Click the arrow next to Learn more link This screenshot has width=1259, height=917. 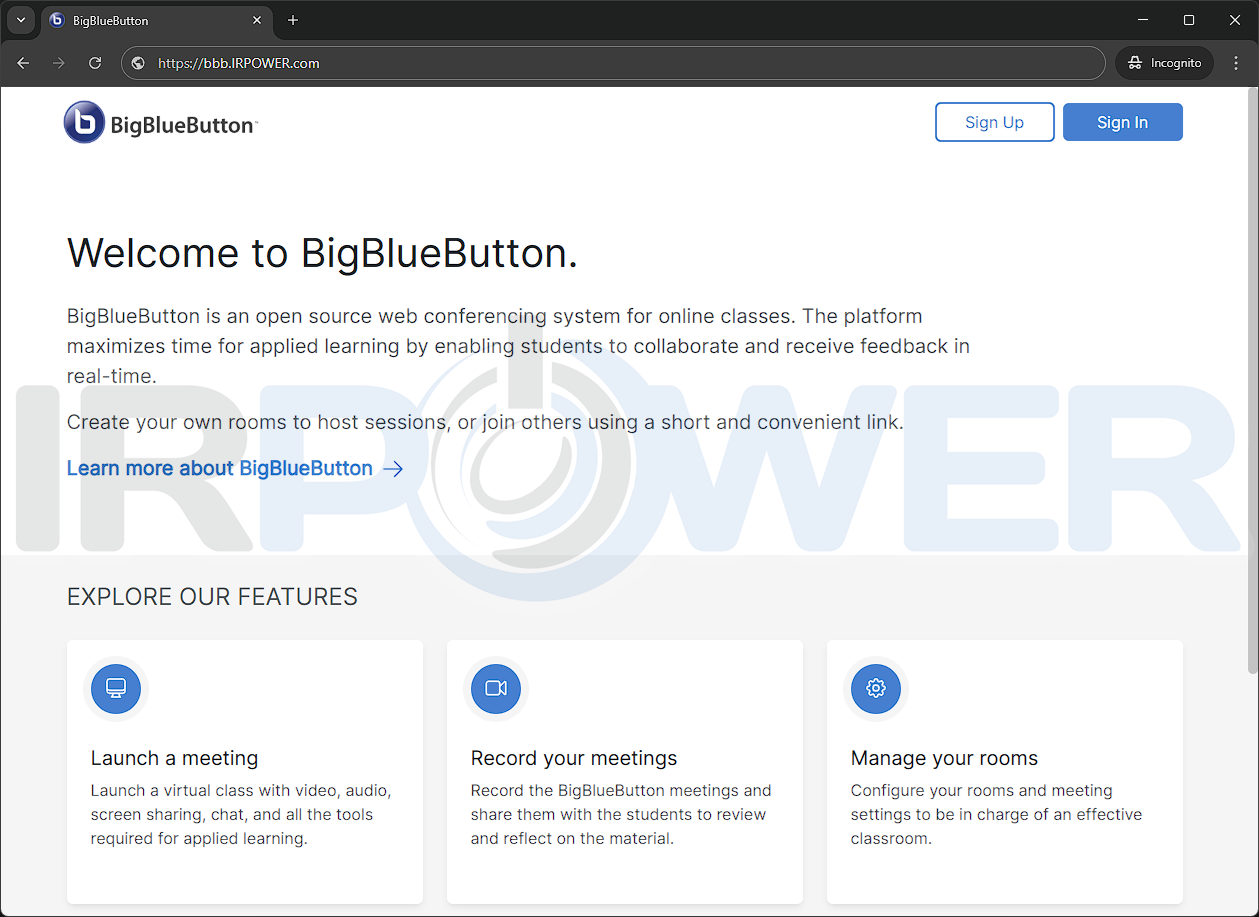click(x=392, y=468)
